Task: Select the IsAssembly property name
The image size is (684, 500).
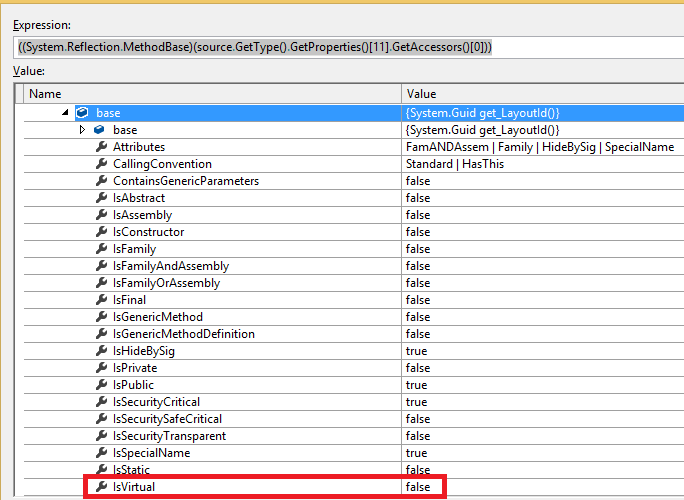Action: [143, 215]
